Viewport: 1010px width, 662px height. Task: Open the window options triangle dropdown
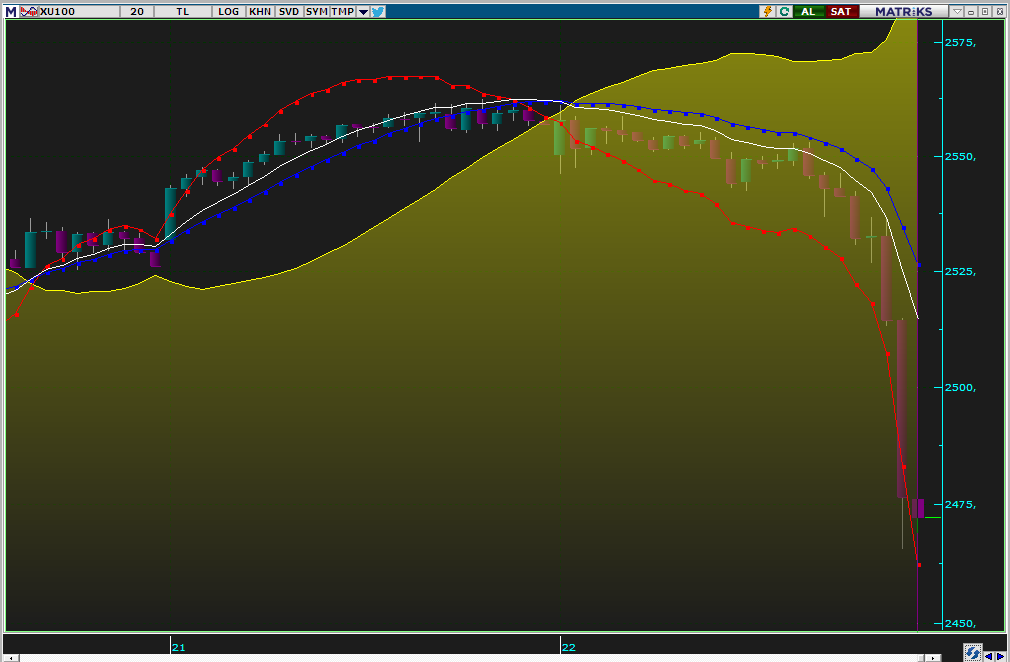[x=958, y=12]
